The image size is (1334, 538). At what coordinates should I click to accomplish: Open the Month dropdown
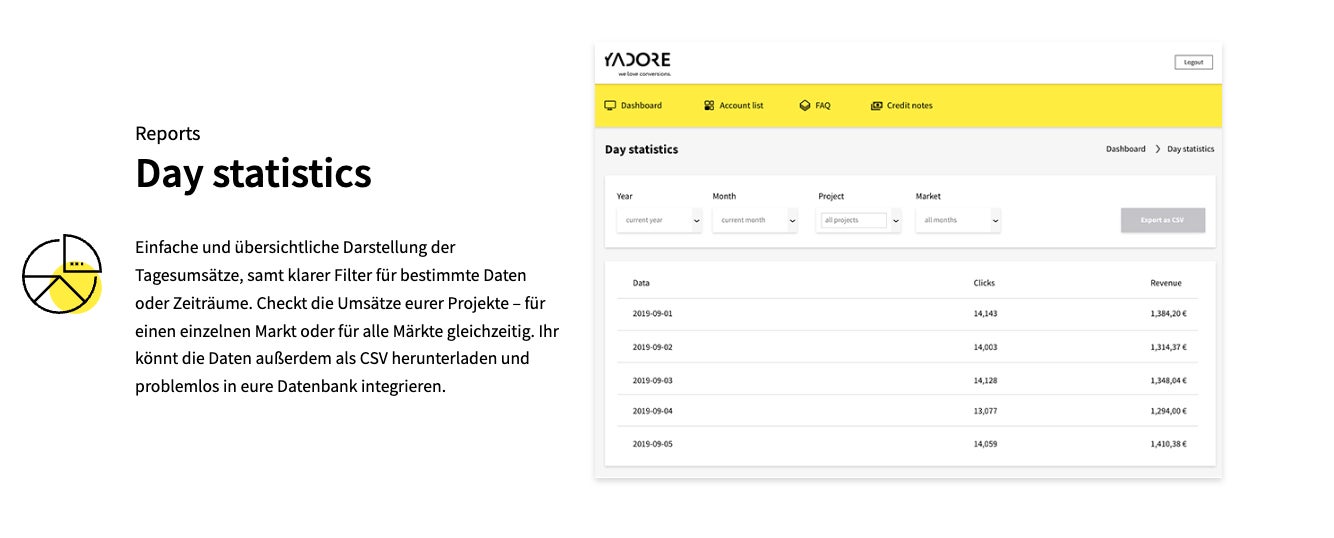tap(755, 220)
